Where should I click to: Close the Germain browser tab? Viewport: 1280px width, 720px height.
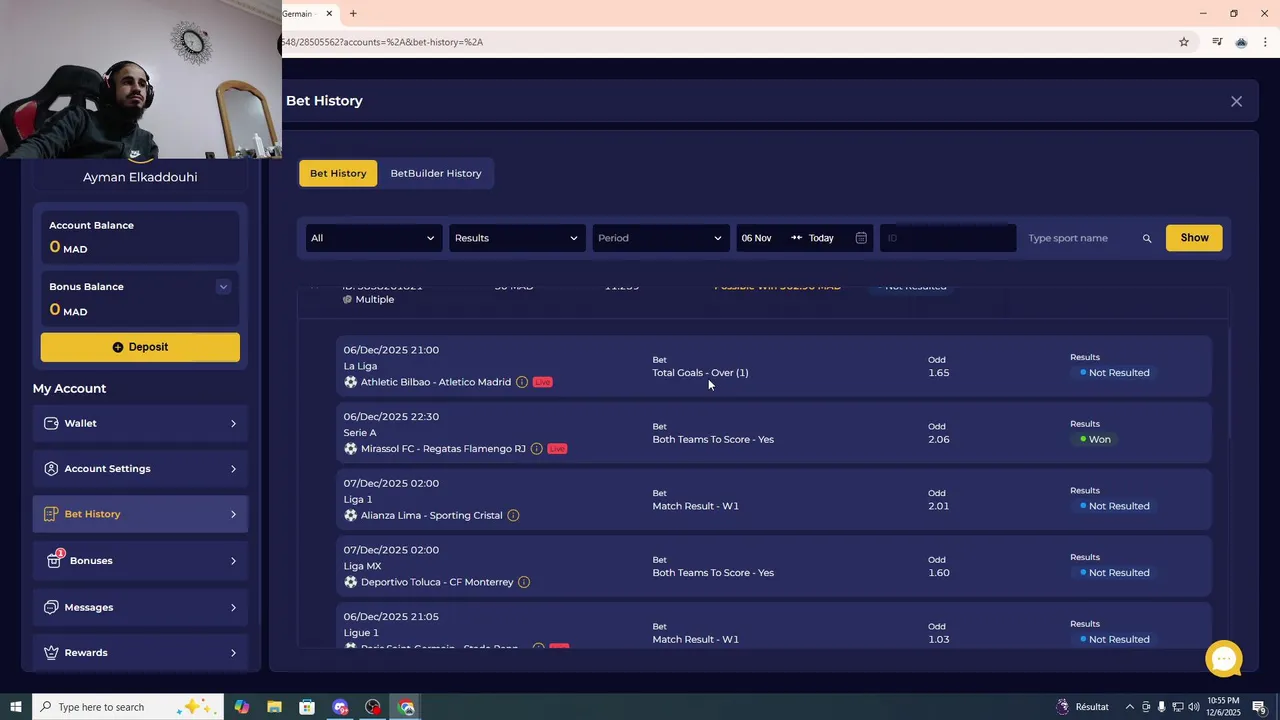(329, 13)
